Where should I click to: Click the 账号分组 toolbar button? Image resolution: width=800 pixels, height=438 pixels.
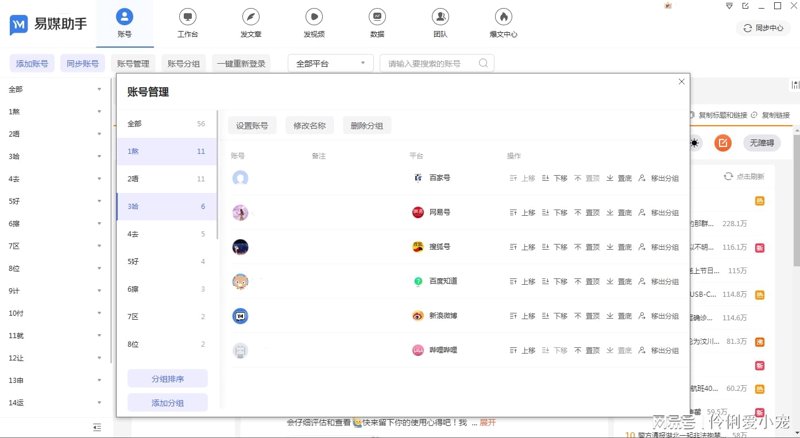coord(184,63)
